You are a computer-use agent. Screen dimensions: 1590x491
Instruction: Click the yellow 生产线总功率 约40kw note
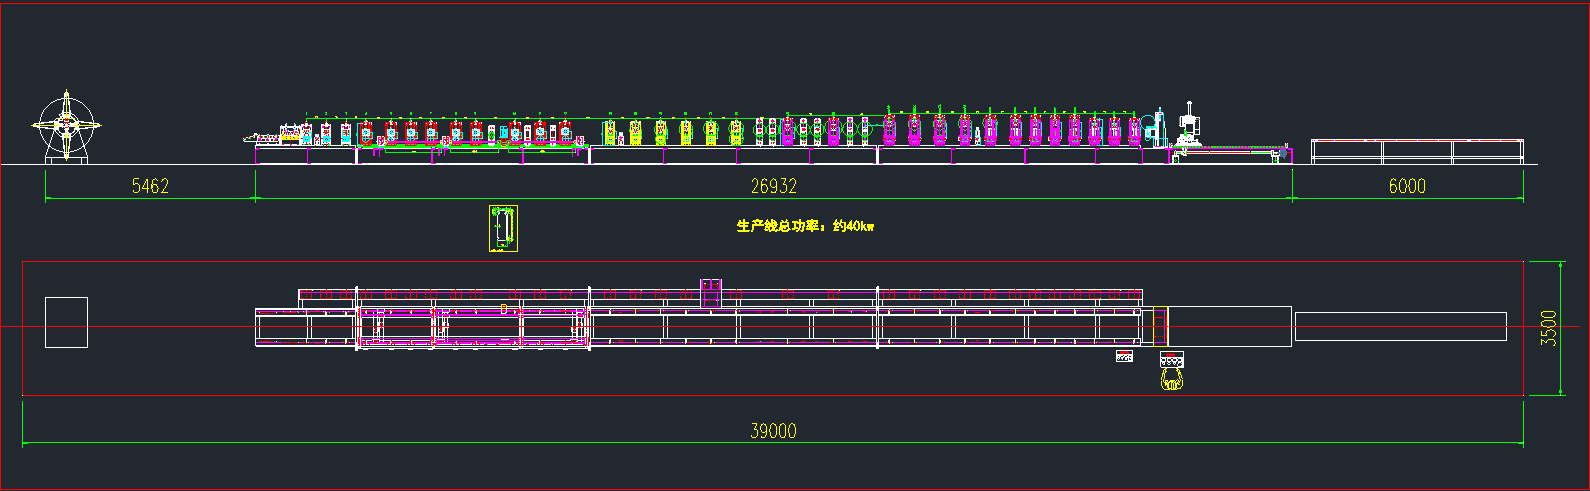tap(805, 226)
